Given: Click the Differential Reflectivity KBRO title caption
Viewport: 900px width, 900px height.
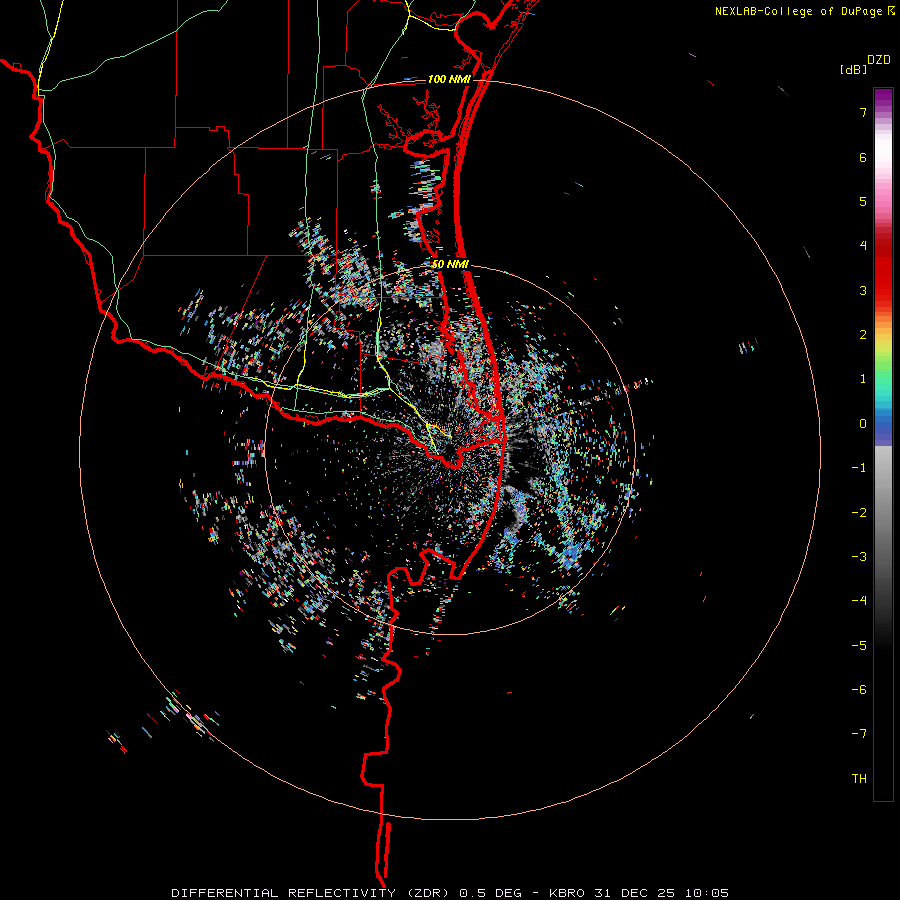Looking at the screenshot, I should click(x=450, y=893).
